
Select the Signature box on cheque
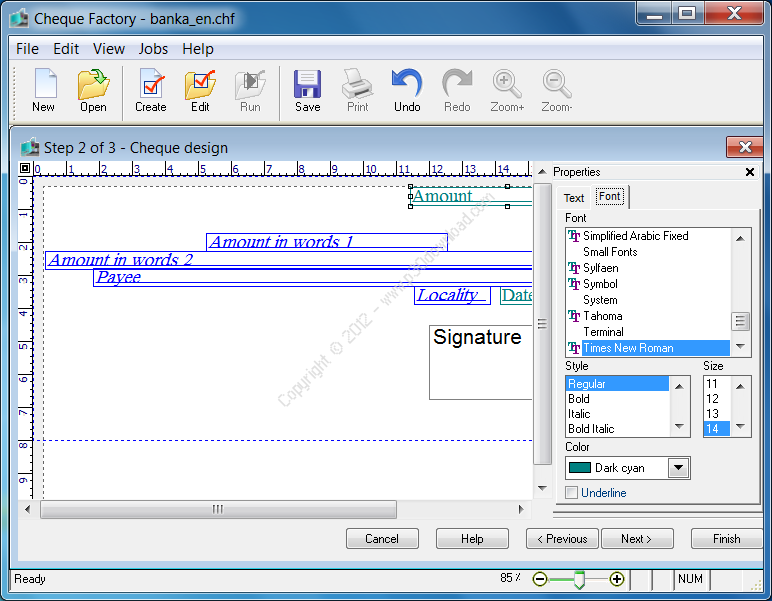[481, 362]
